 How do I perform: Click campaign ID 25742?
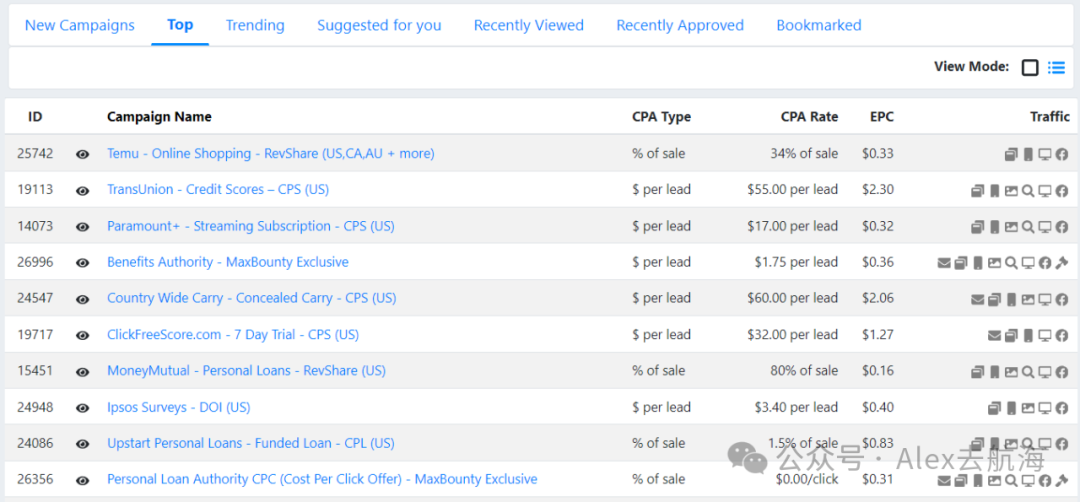pos(35,154)
